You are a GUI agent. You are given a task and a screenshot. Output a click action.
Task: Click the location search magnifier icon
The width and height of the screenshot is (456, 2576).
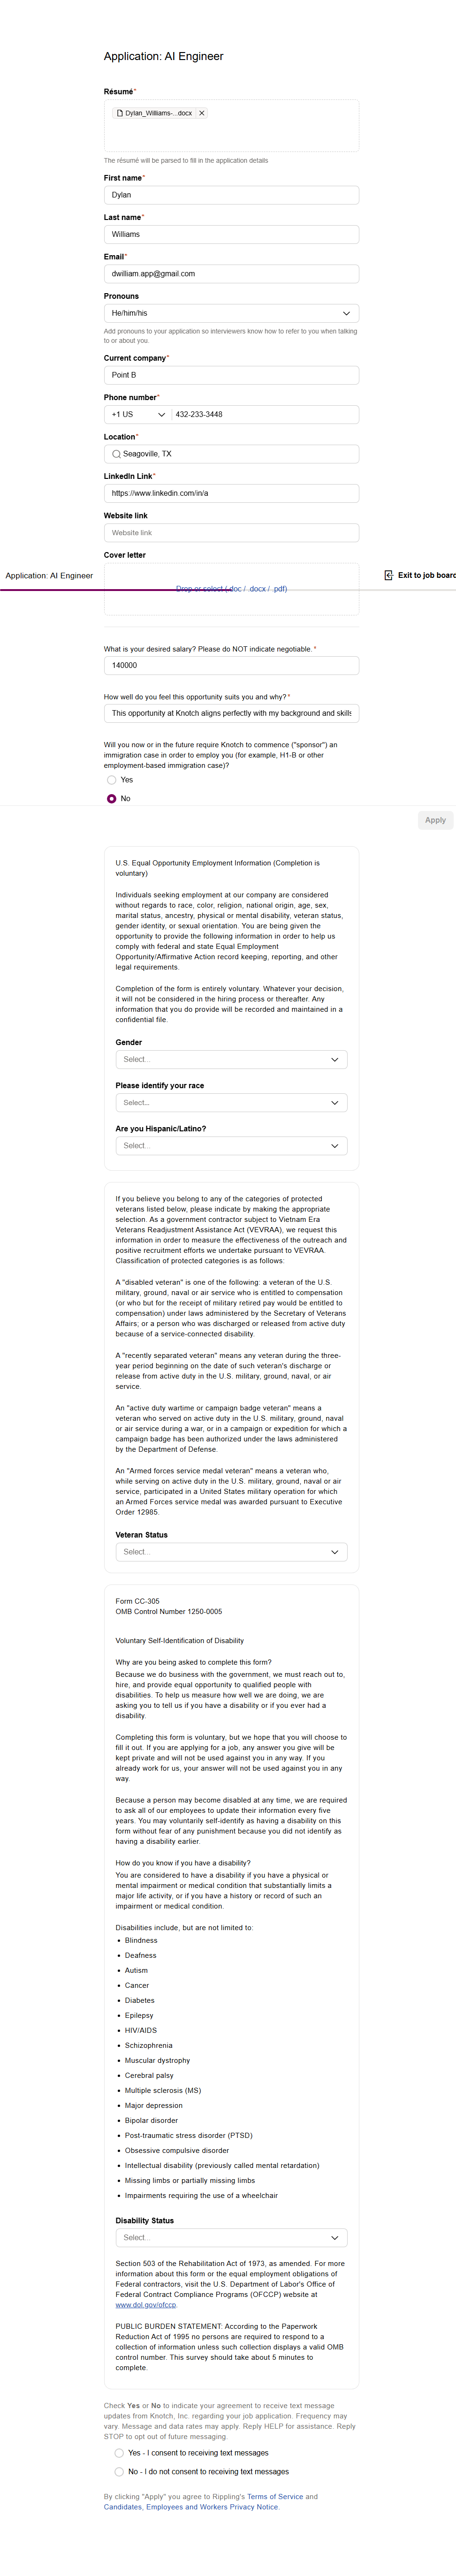116,454
